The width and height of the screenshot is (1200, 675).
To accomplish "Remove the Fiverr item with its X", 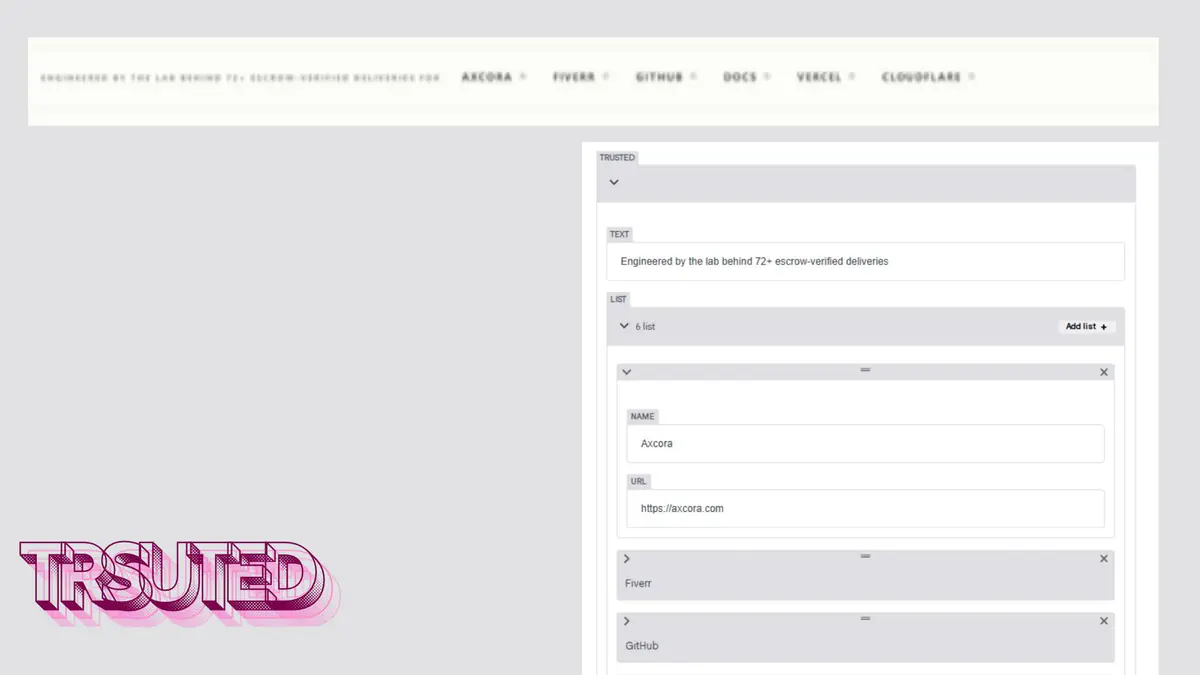I will [x=1104, y=559].
